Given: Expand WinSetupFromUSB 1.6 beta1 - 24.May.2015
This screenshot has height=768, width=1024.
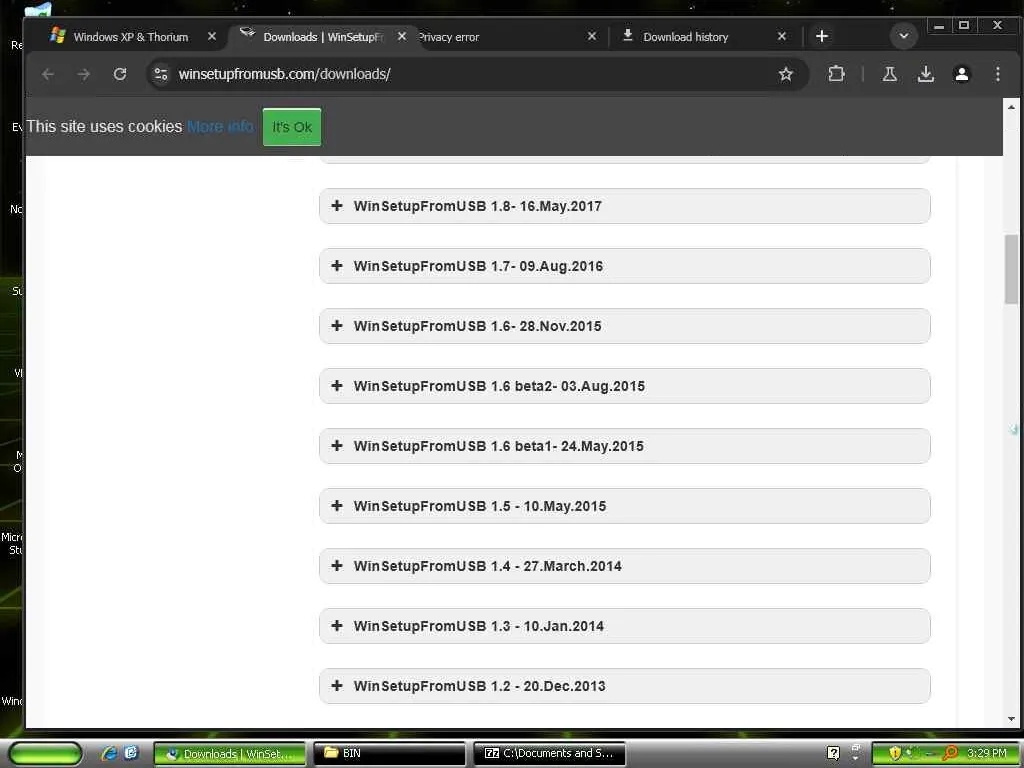Looking at the screenshot, I should pyautogui.click(x=624, y=446).
